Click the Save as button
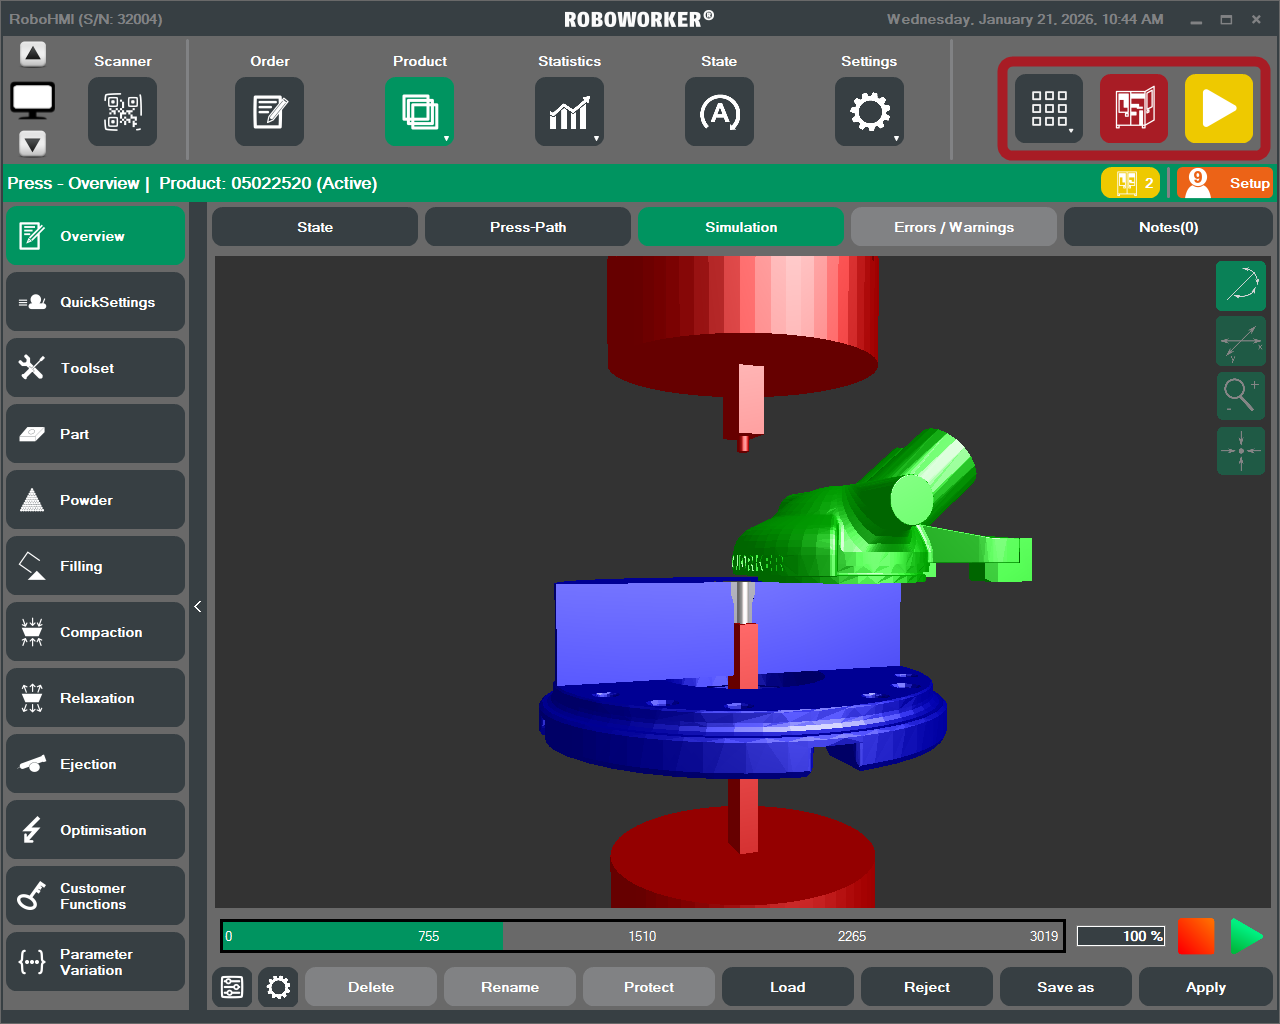Screen dimensions: 1280x1024 click(x=1066, y=987)
